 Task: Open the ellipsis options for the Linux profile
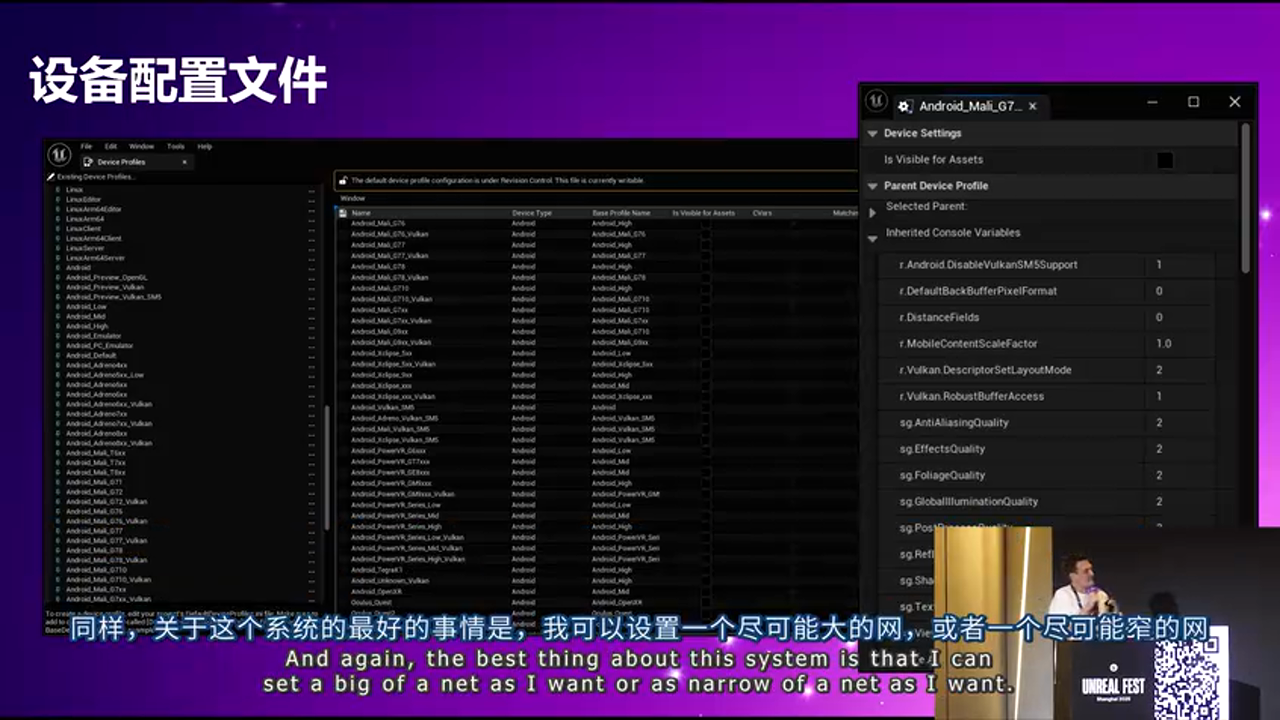(312, 190)
